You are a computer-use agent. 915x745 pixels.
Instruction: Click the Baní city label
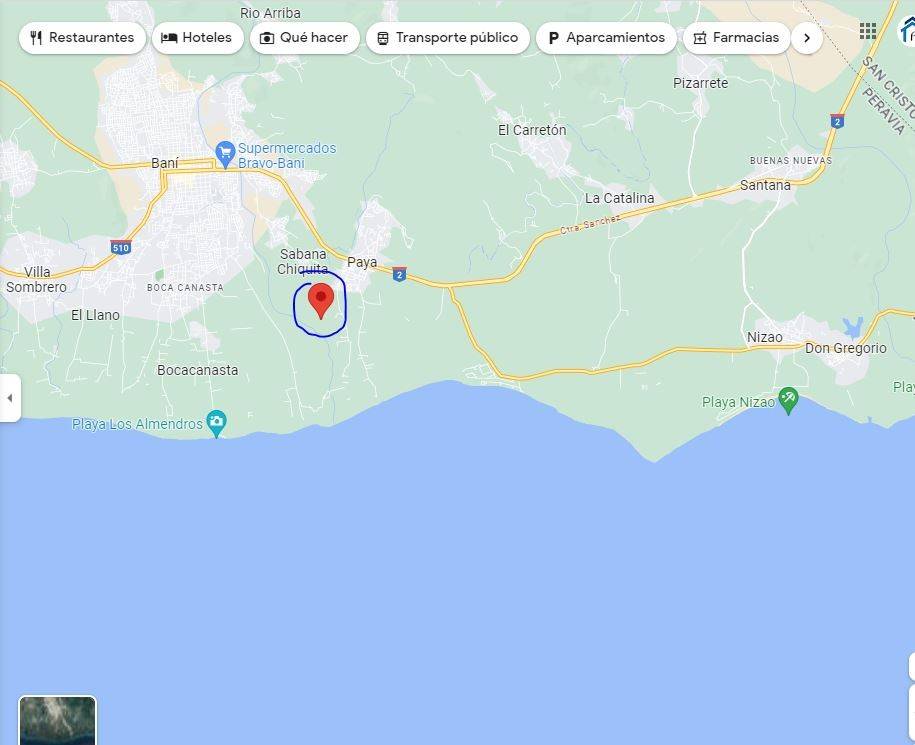click(165, 163)
